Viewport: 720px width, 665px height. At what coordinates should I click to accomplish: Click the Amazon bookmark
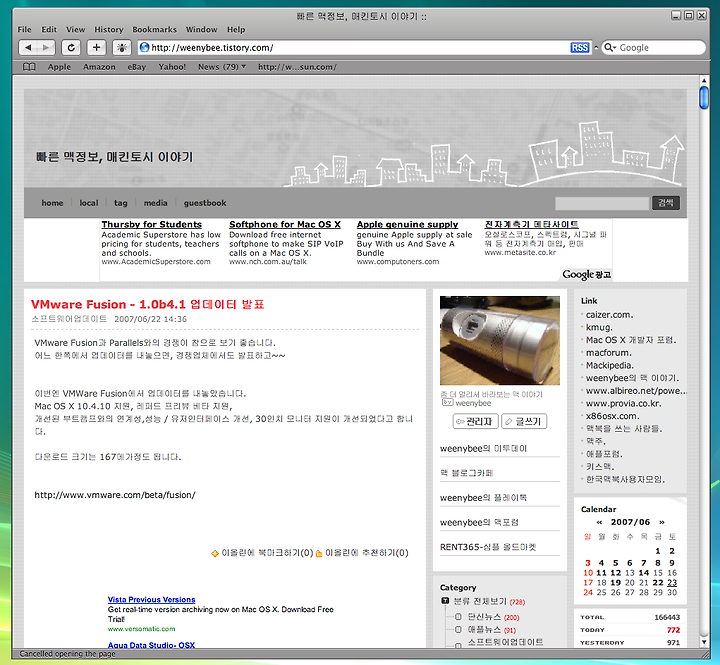[99, 67]
